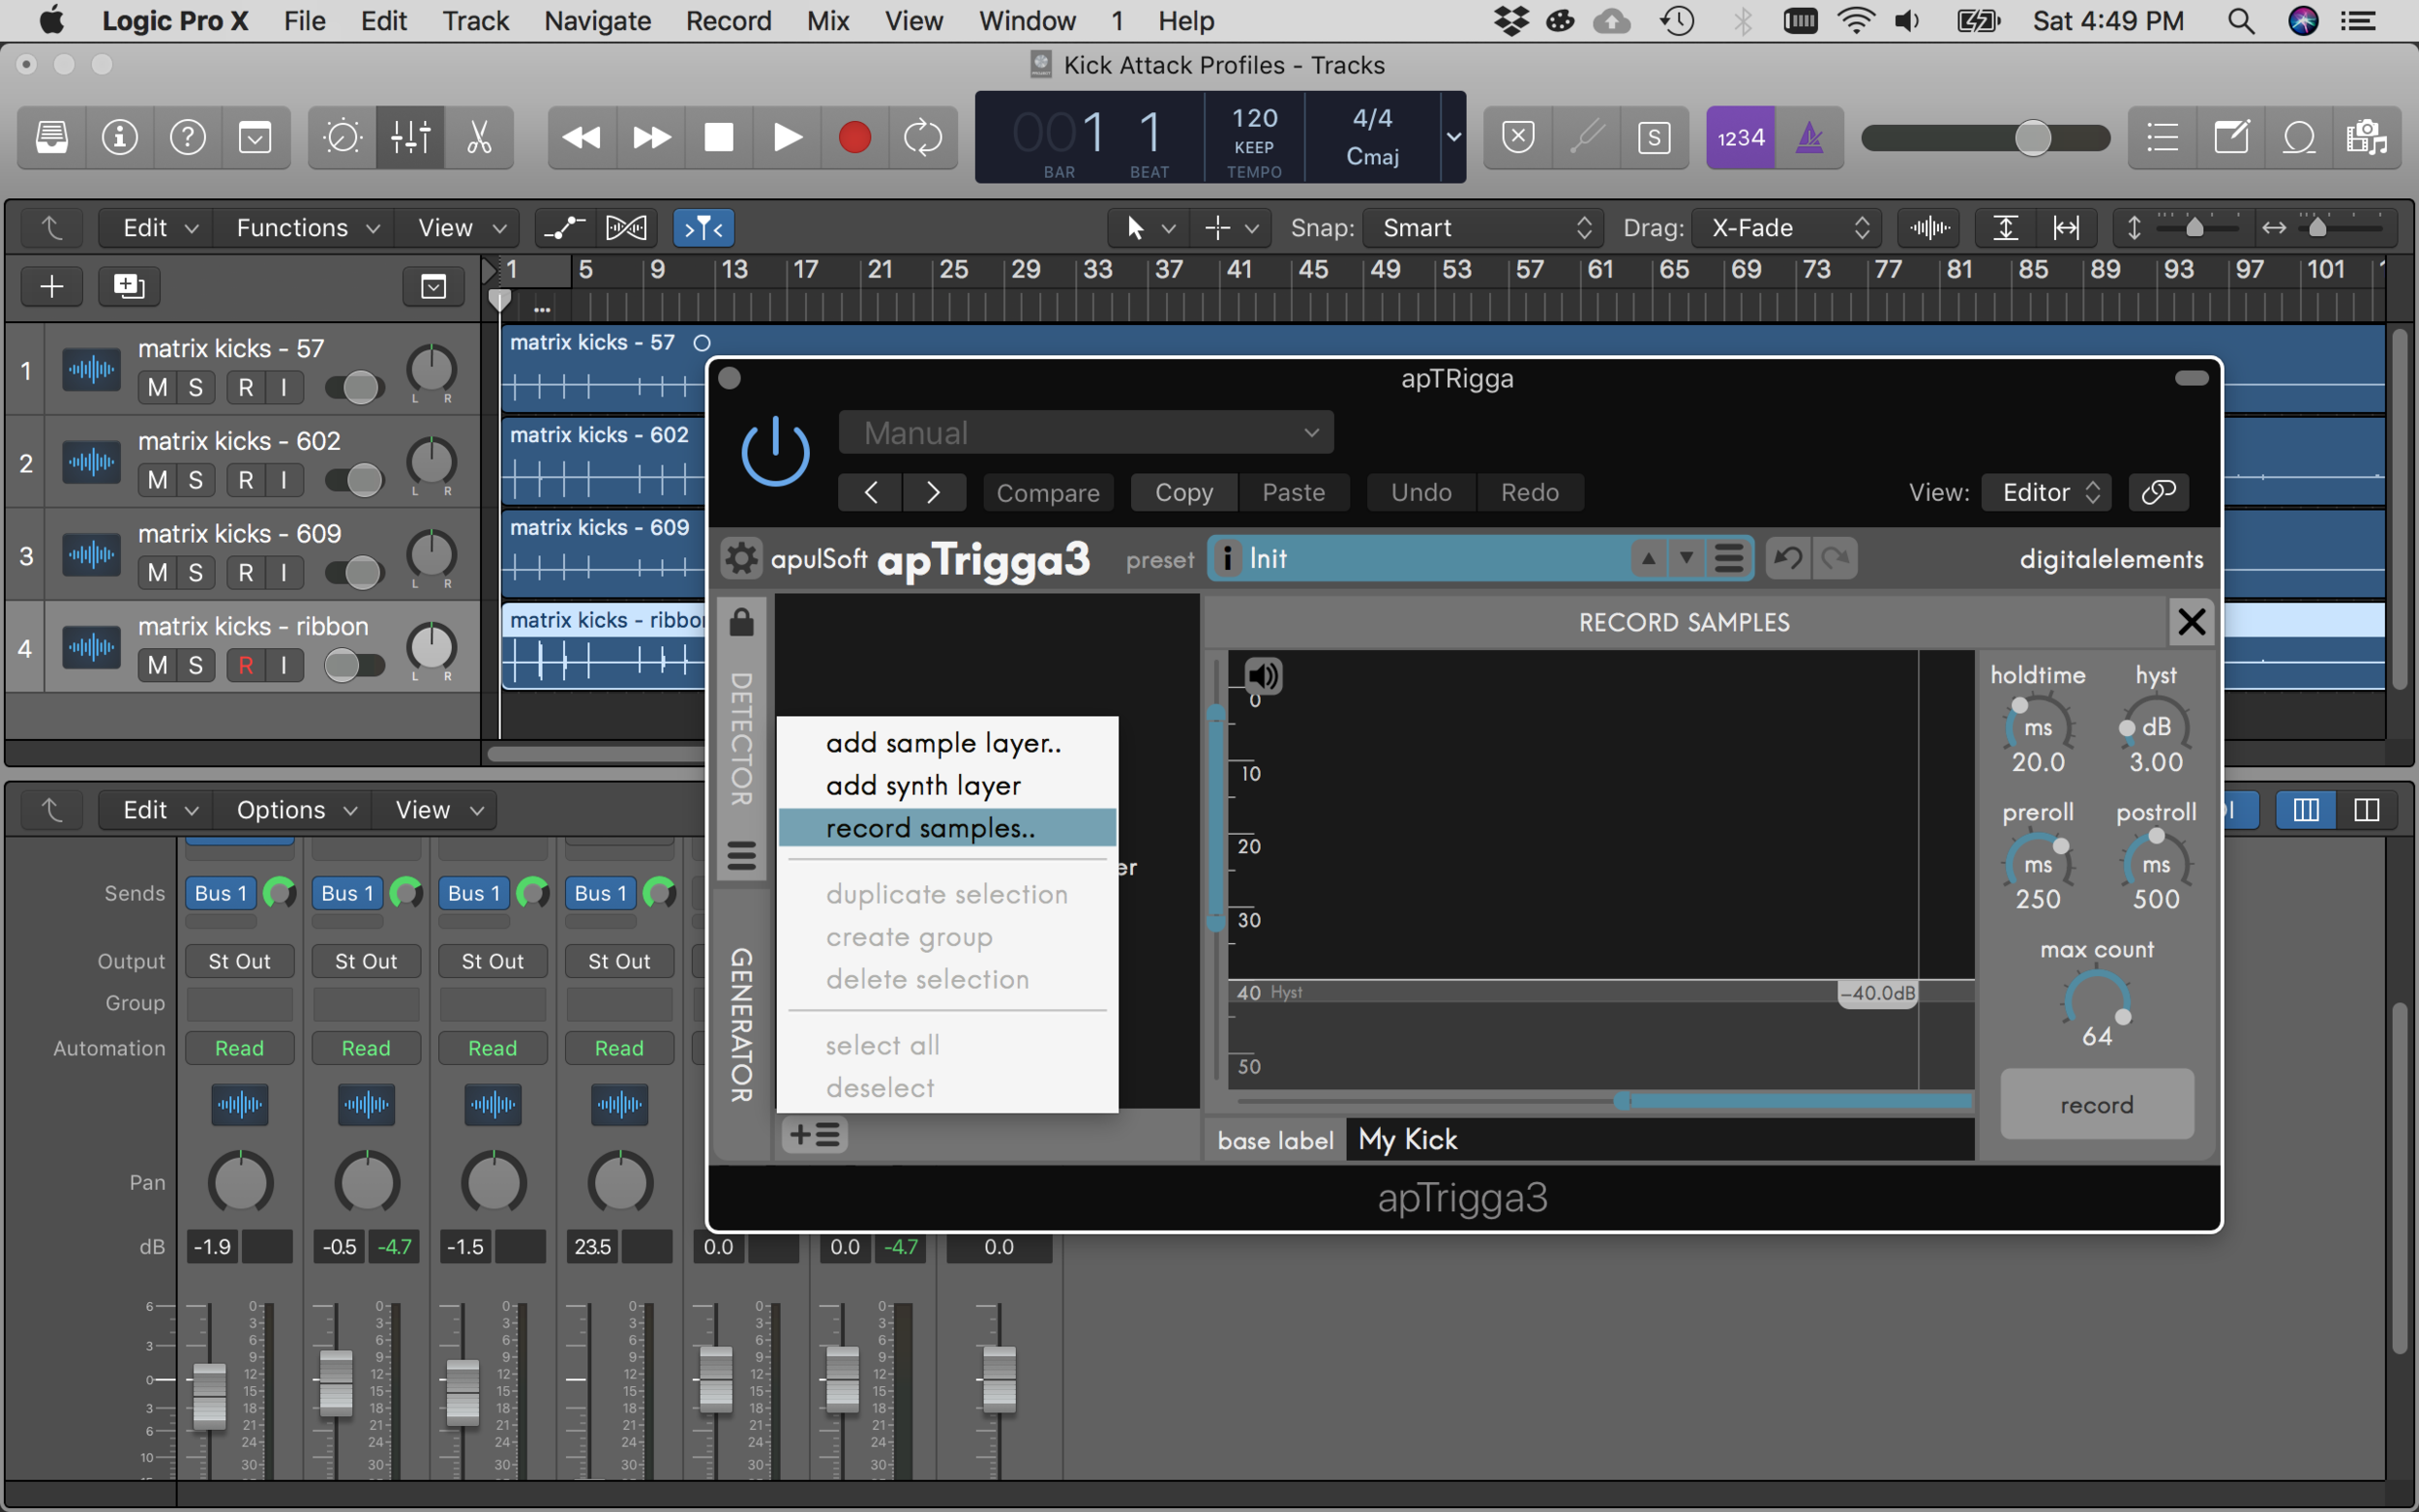Image resolution: width=2419 pixels, height=1512 pixels.
Task: Open the preset list menu icon
Action: tap(1729, 558)
